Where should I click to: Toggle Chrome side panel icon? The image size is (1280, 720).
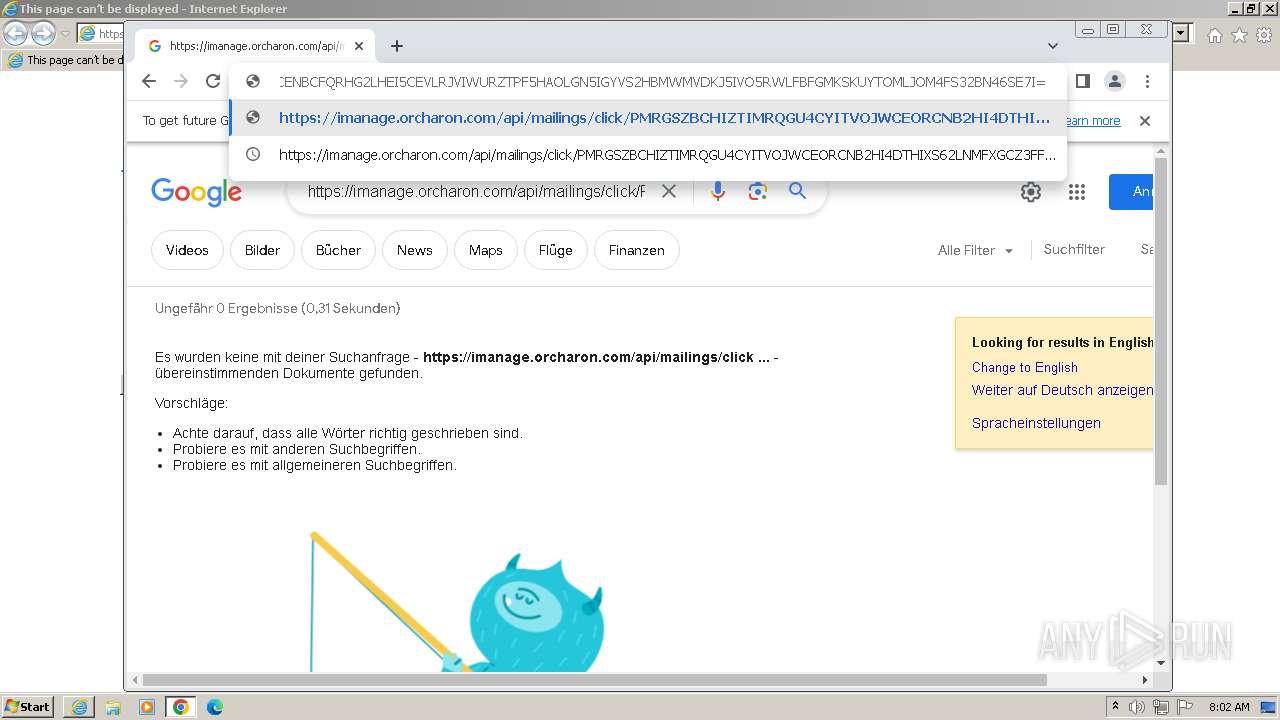[x=1082, y=81]
